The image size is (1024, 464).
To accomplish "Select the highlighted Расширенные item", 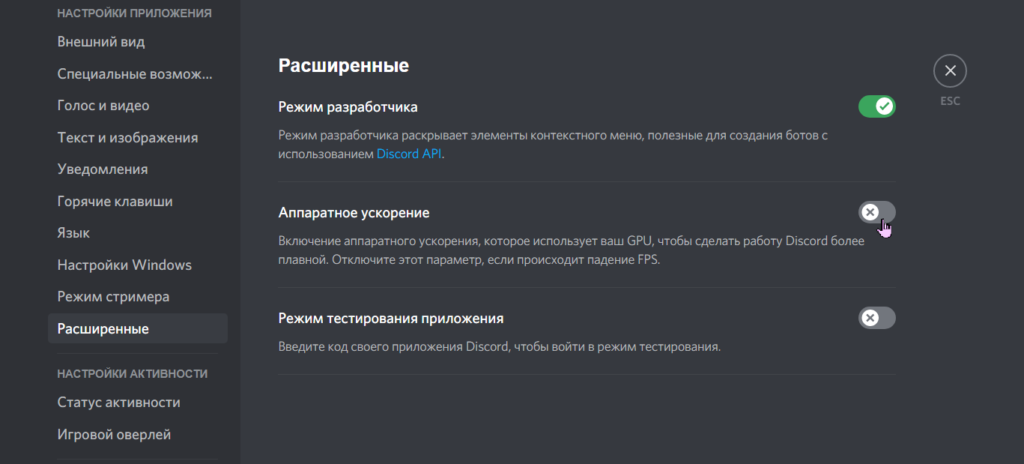I will [x=103, y=329].
